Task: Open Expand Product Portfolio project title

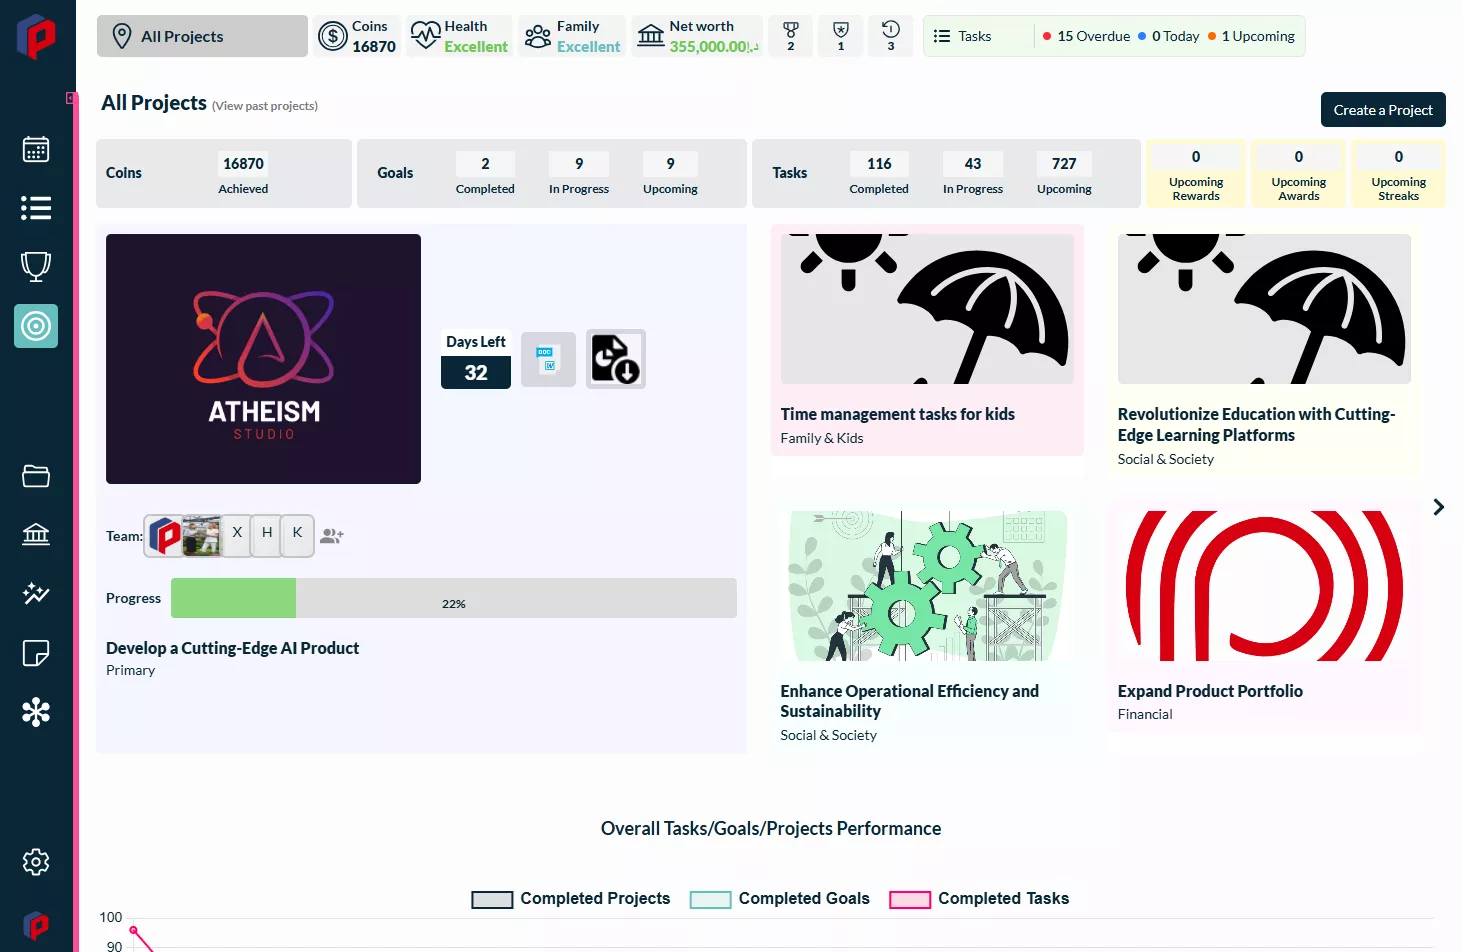Action: 1210,691
